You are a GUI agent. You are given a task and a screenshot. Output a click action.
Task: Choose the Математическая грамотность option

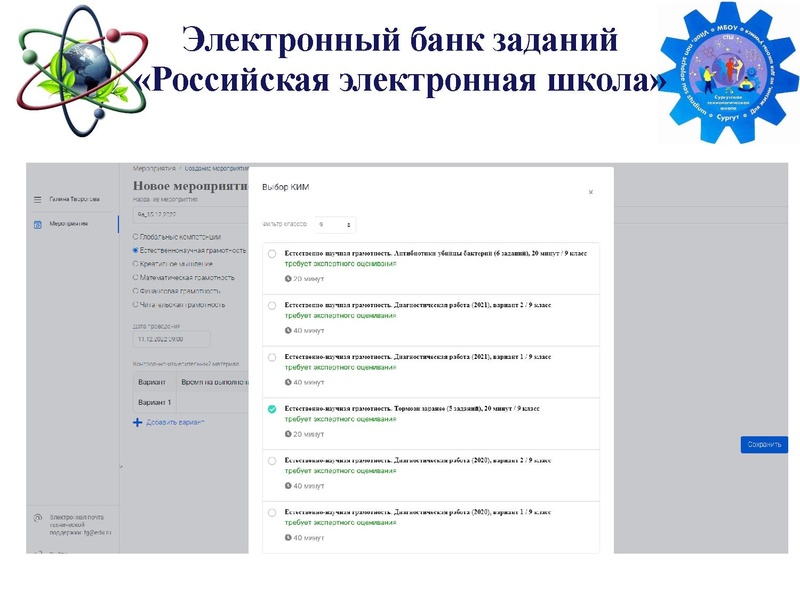click(x=136, y=276)
